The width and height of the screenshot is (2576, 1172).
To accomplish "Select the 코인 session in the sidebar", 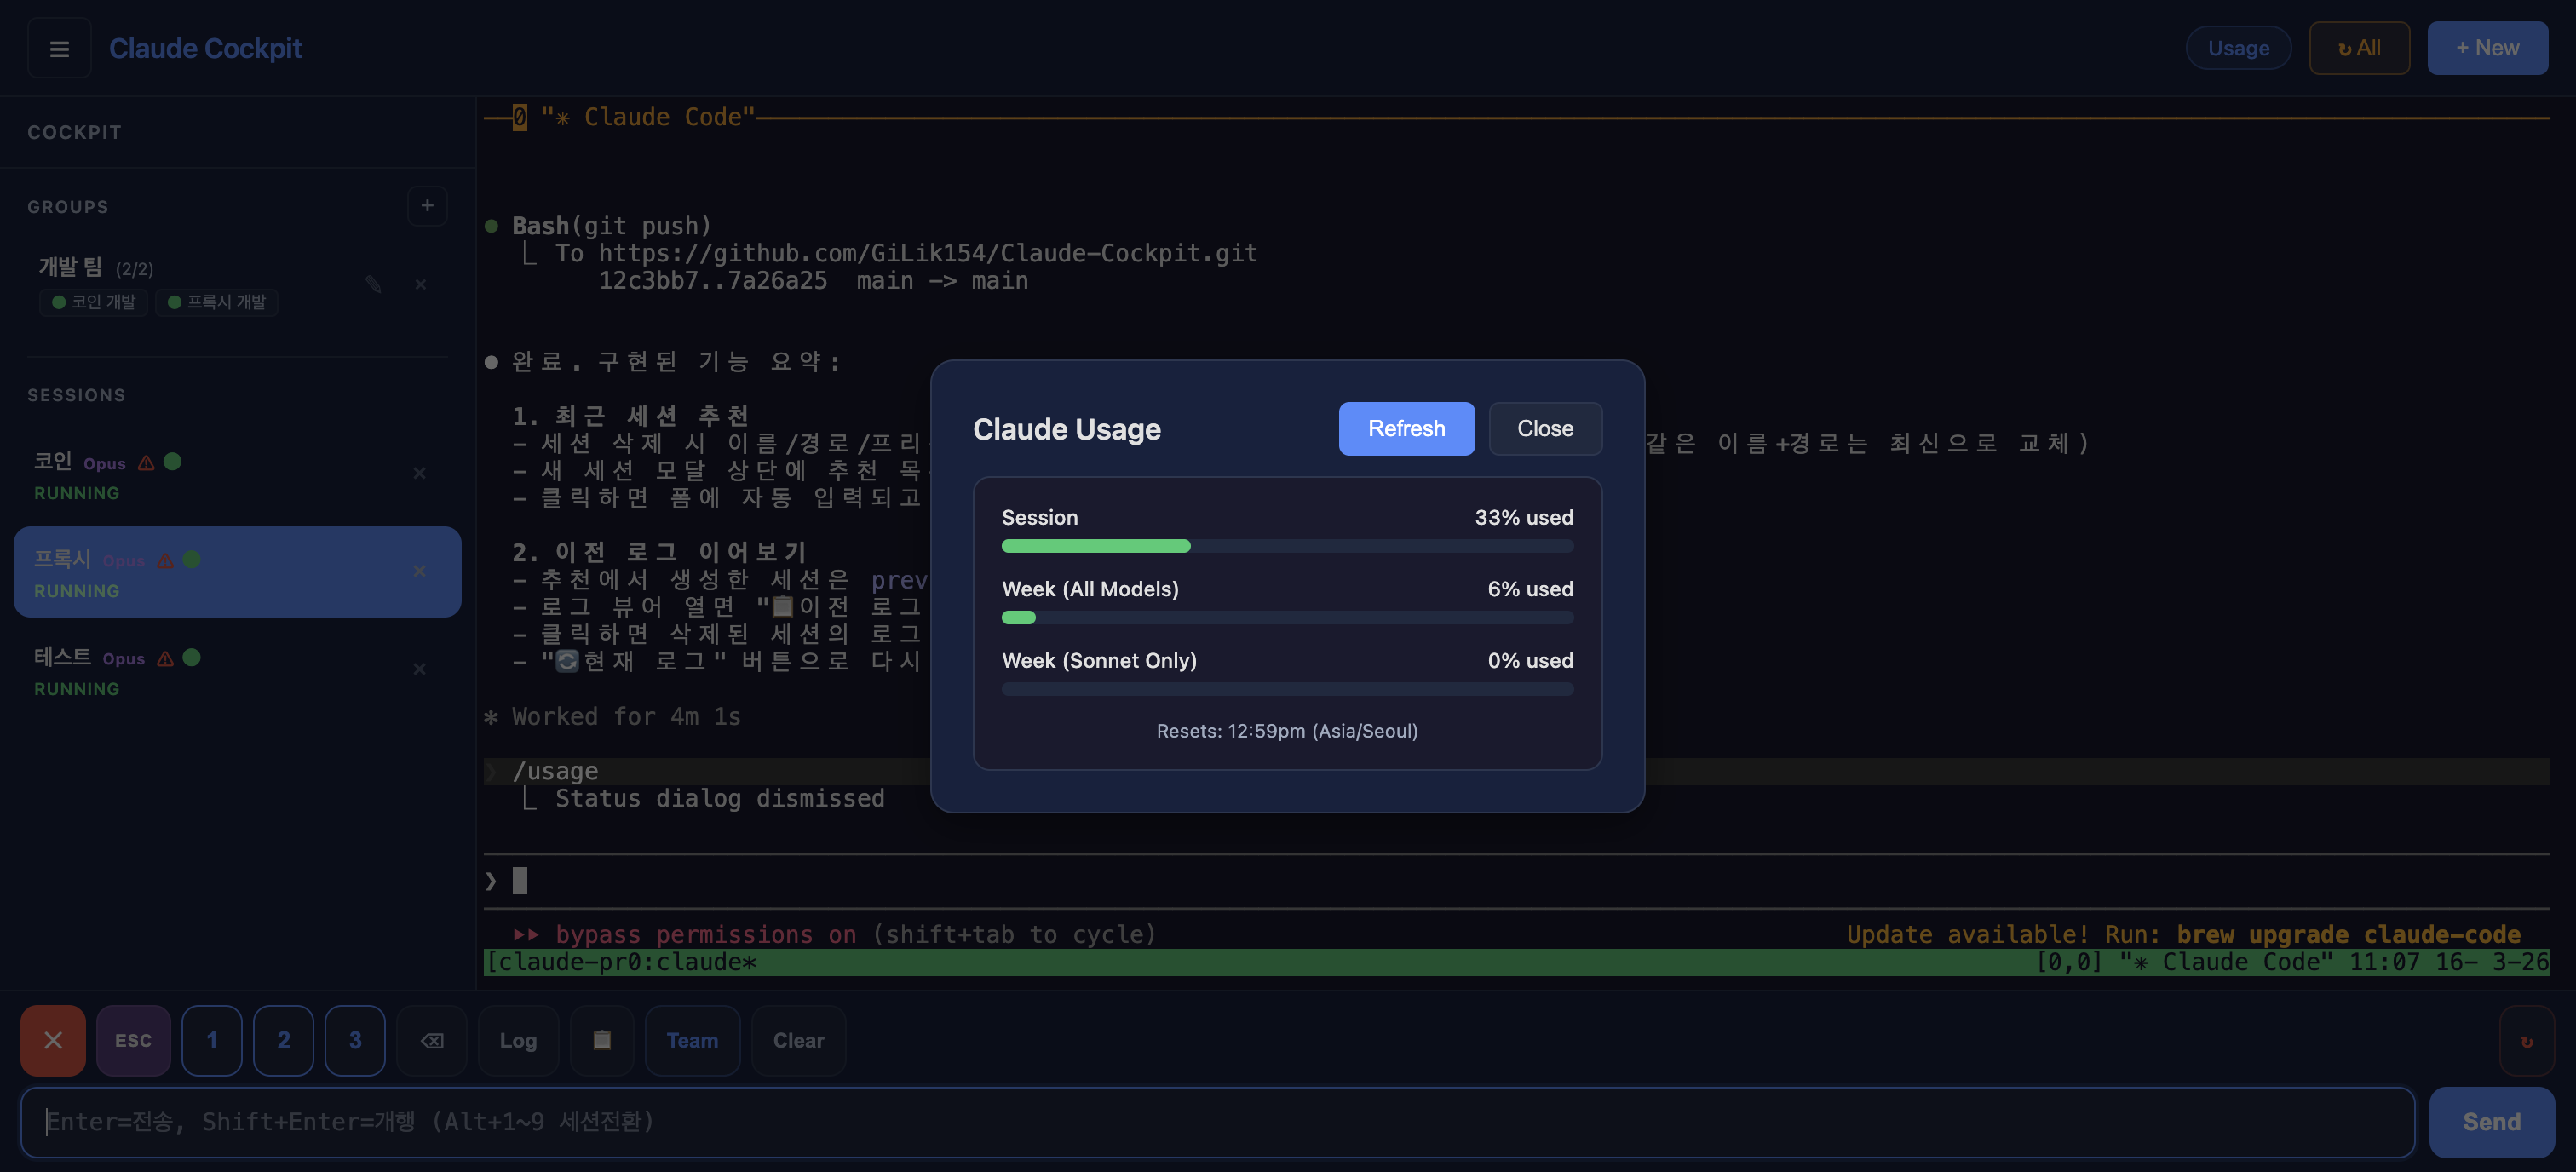I will (237, 474).
